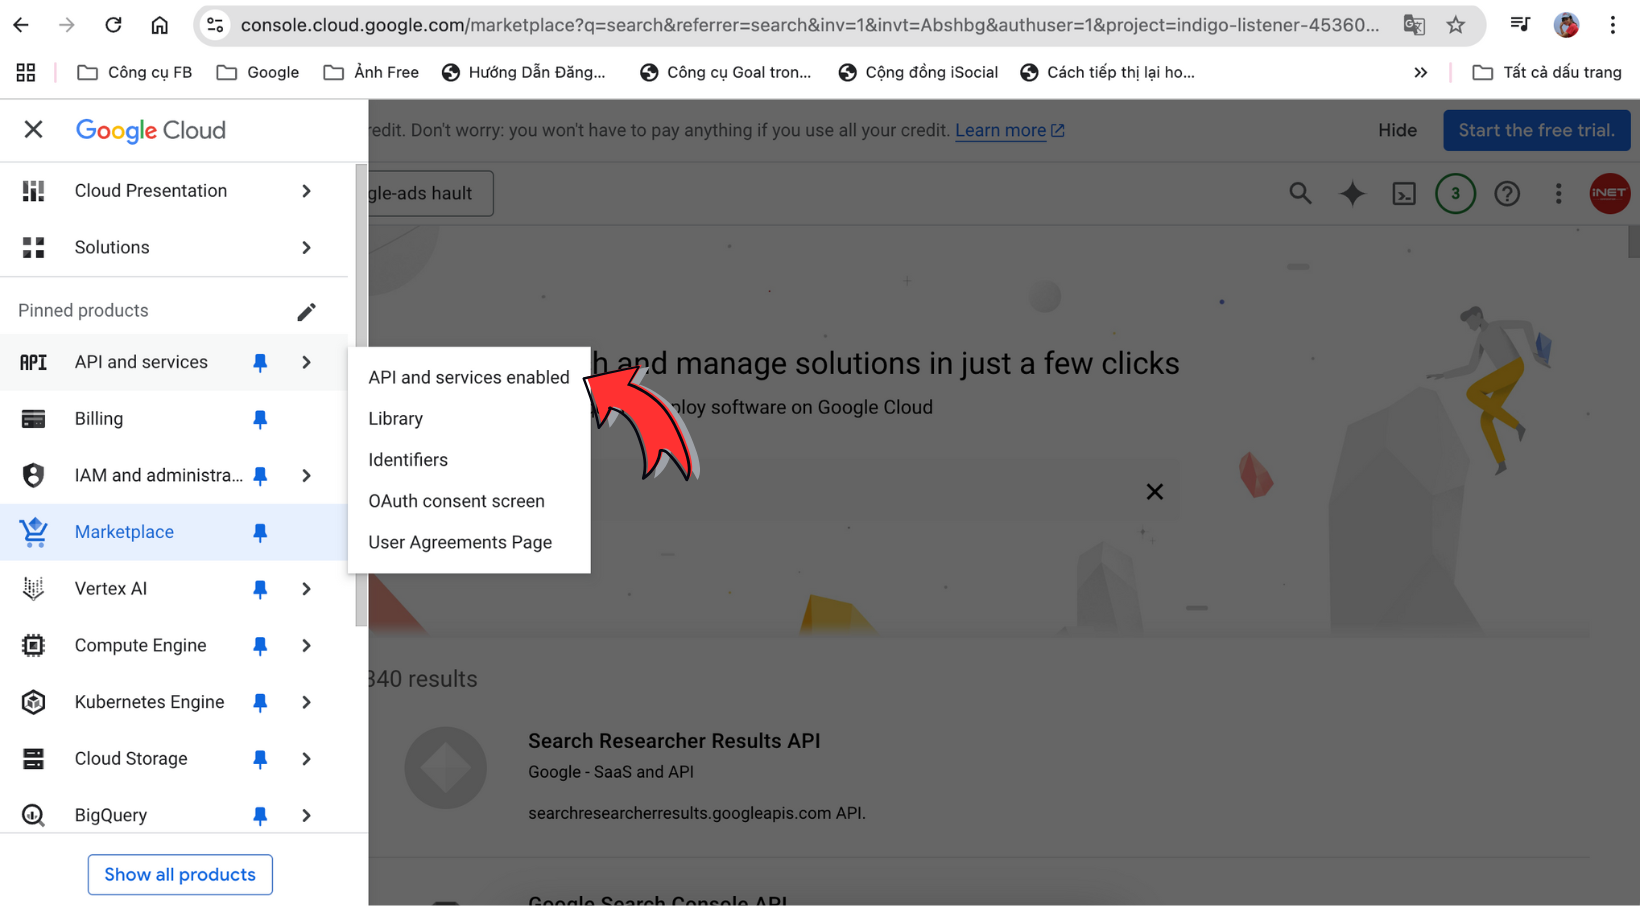This screenshot has height=924, width=1640.
Task: Open Chrome three-dot menu
Action: [1612, 25]
